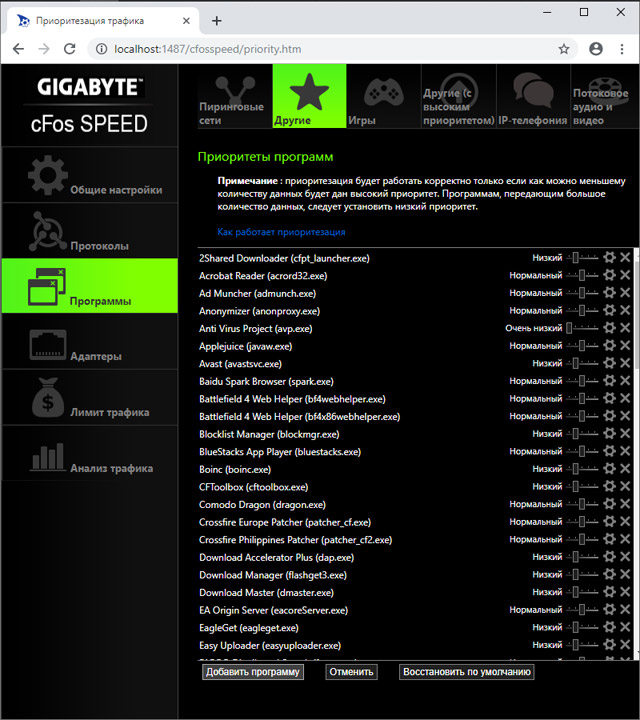Open Chrome profile account icon

click(595, 49)
